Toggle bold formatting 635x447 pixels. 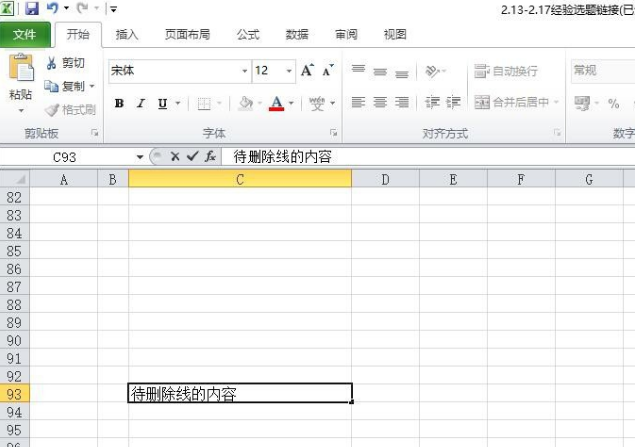click(x=119, y=104)
